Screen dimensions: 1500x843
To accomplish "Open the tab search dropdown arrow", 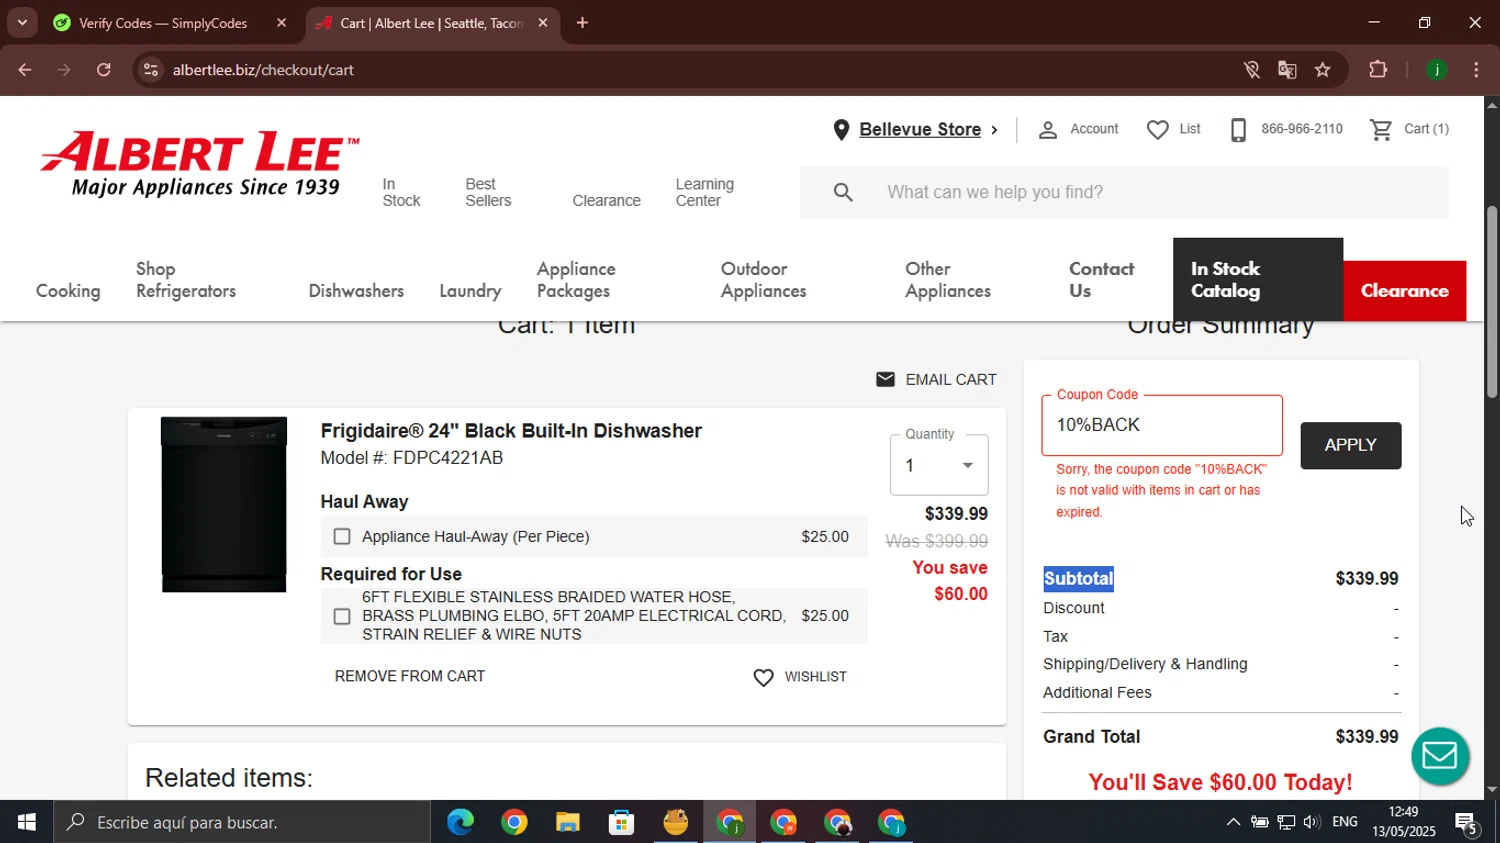I will point(22,23).
